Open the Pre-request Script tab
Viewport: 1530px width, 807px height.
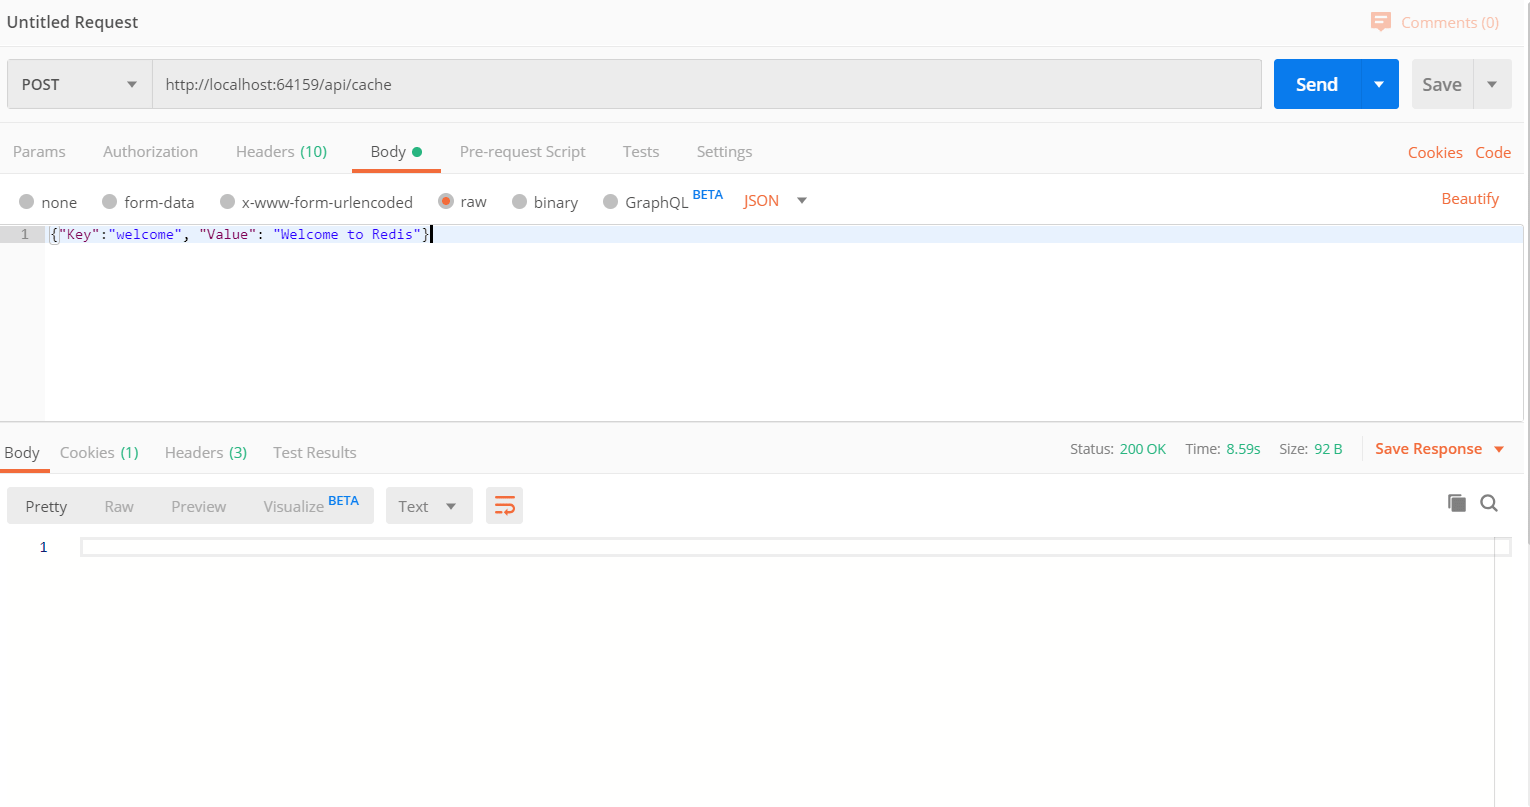click(523, 152)
